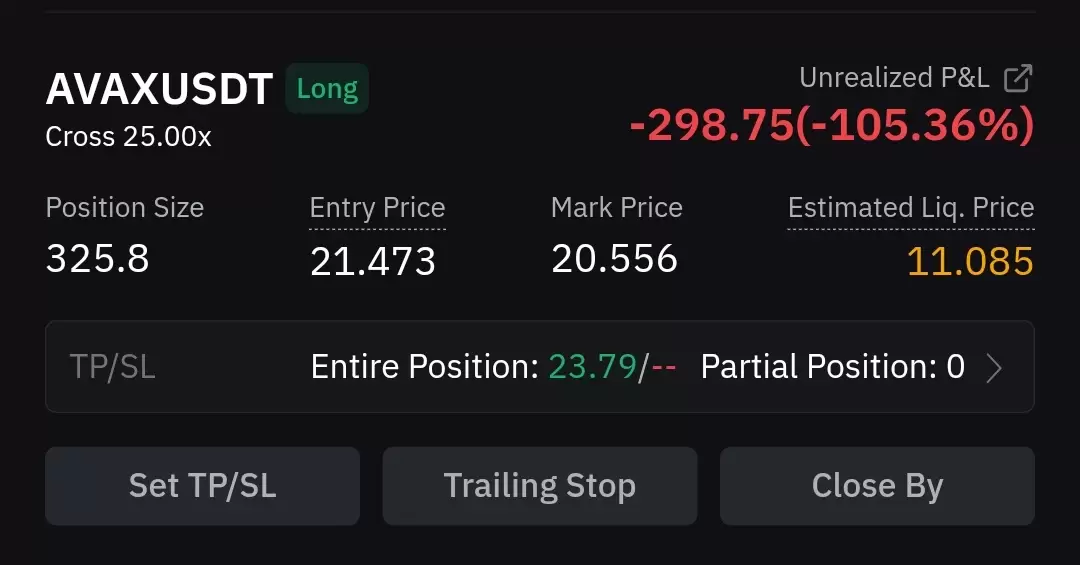
Task: Show Entry Price explanation via dotted label
Action: [377, 208]
